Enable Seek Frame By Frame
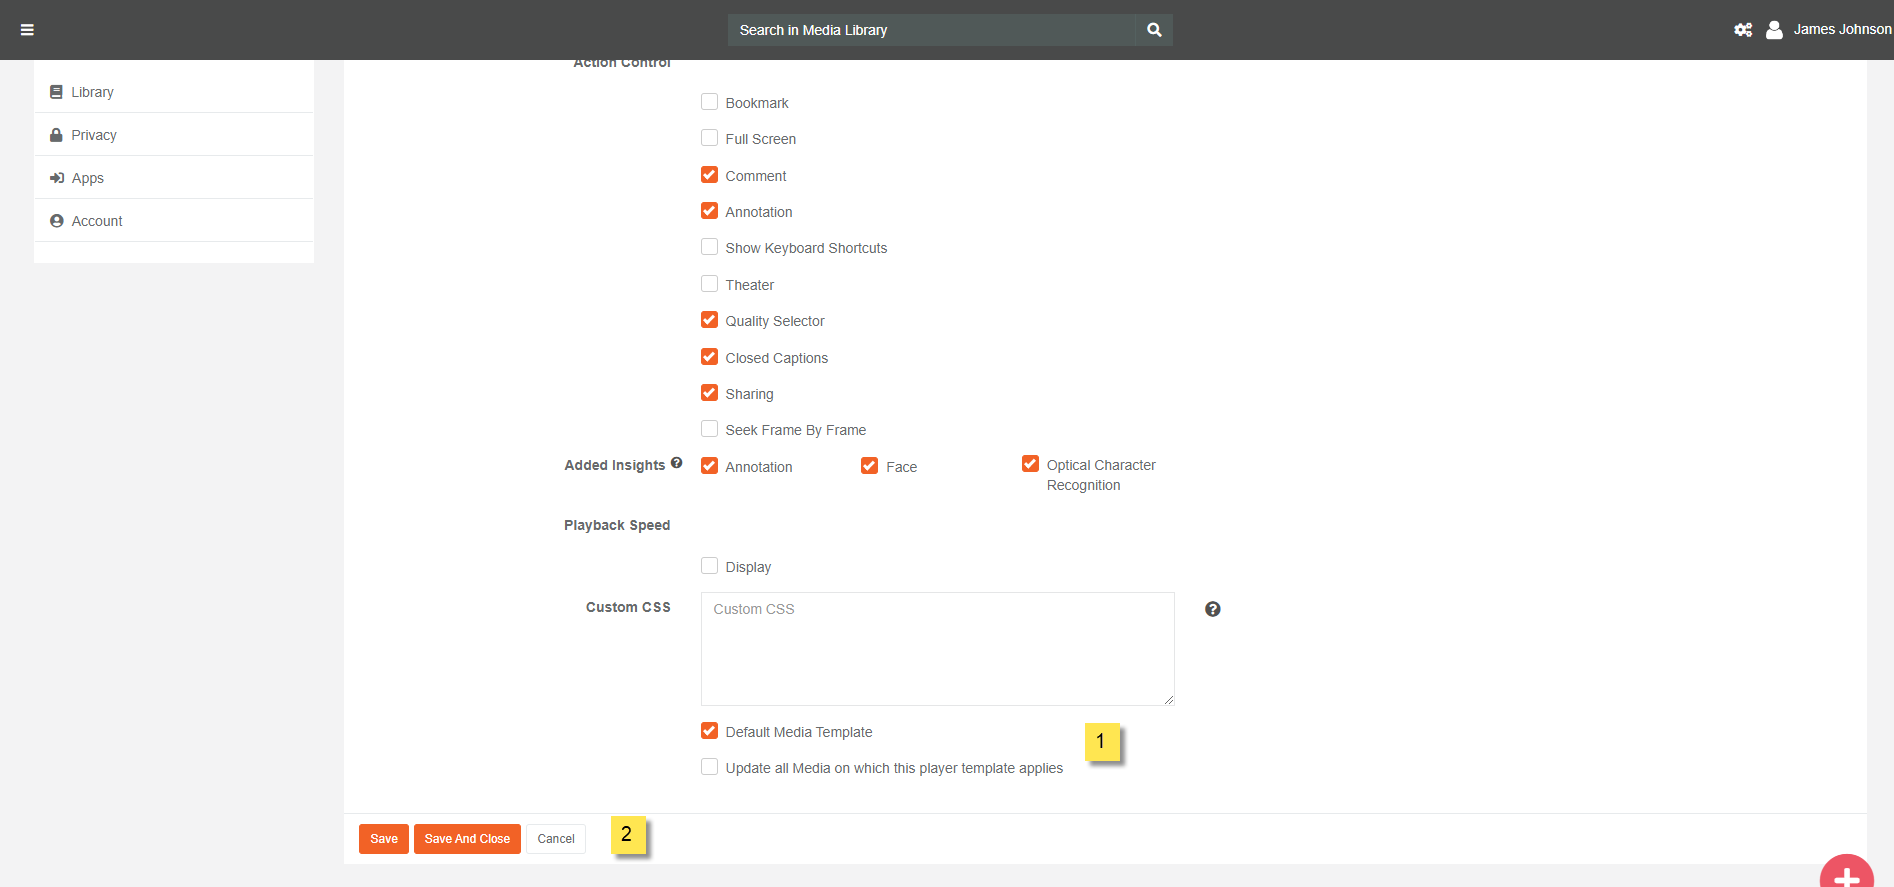This screenshot has height=887, width=1894. pyautogui.click(x=710, y=429)
